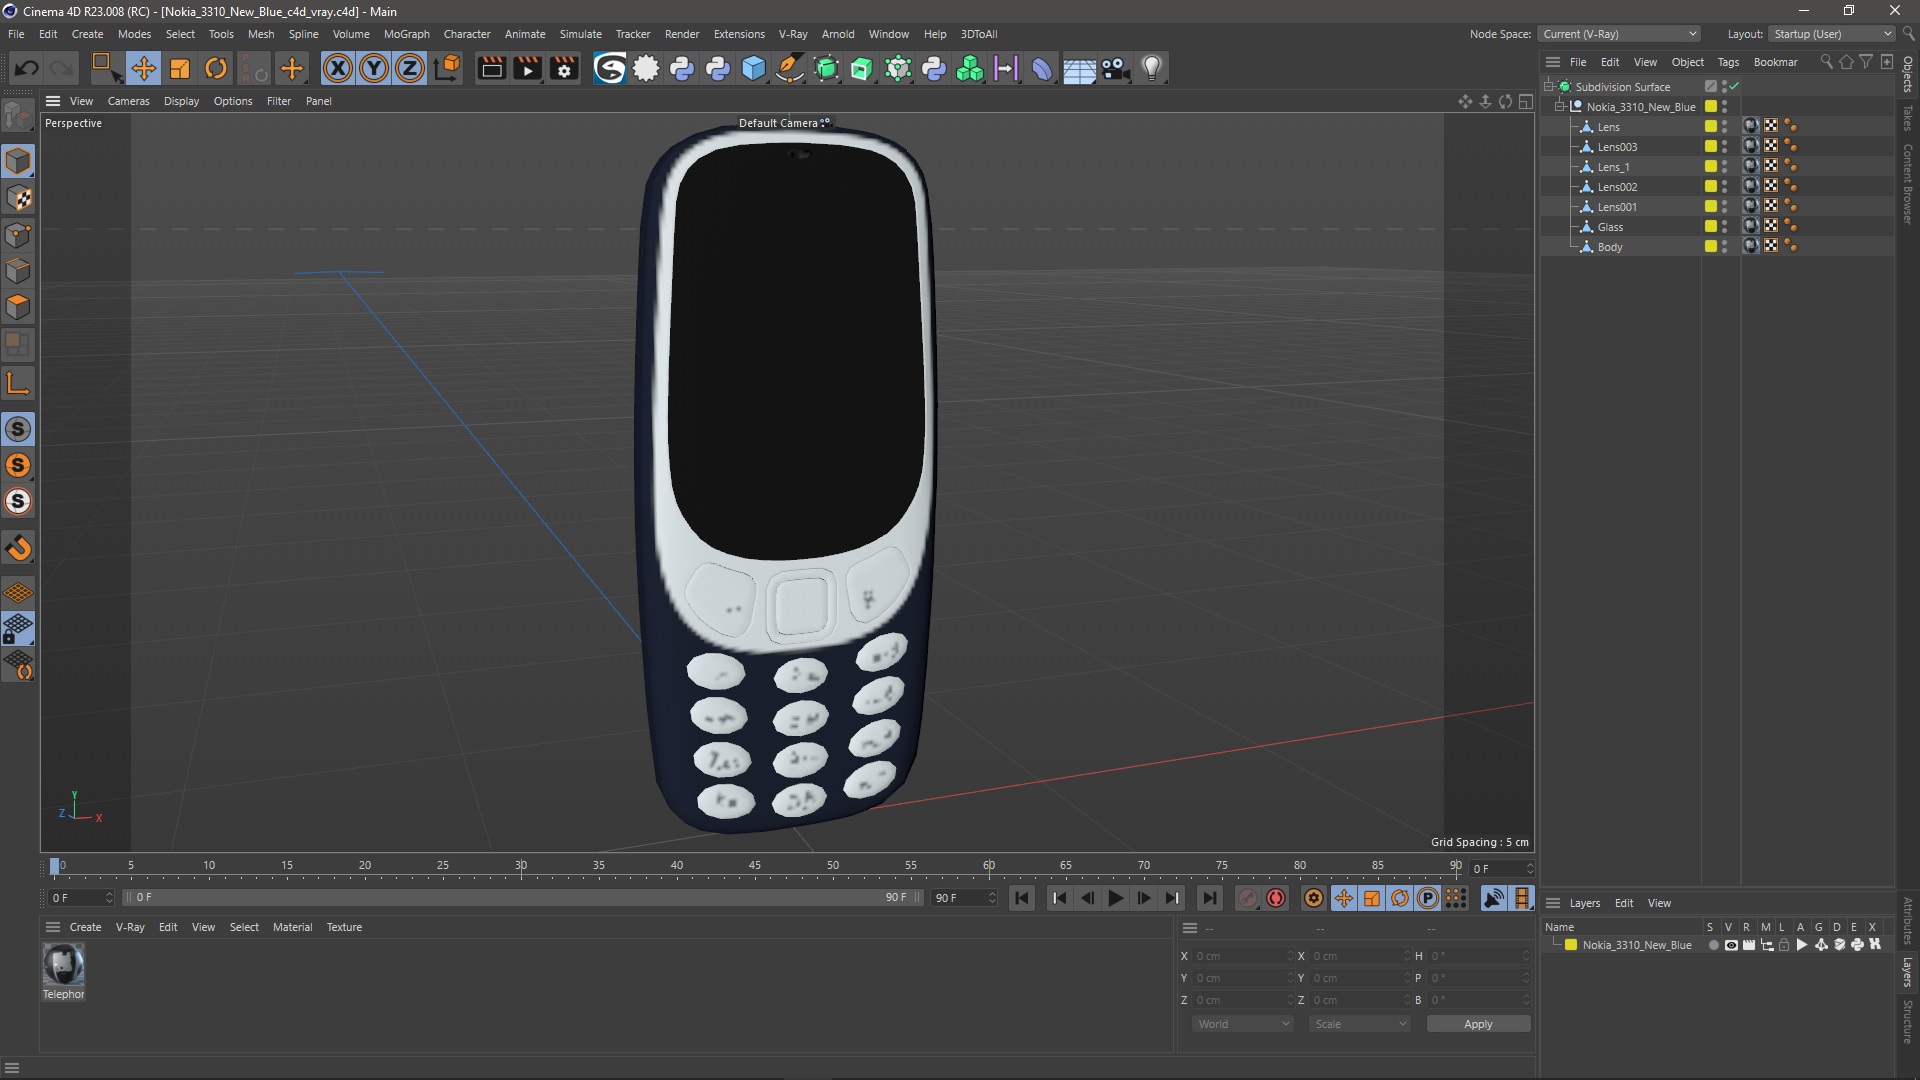Open the MoGraph menu

(x=406, y=34)
